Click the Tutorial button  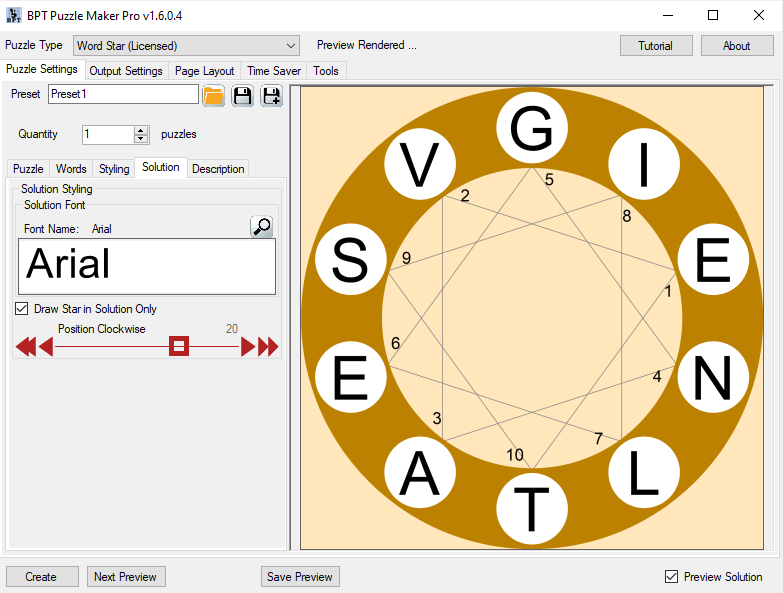[x=656, y=46]
